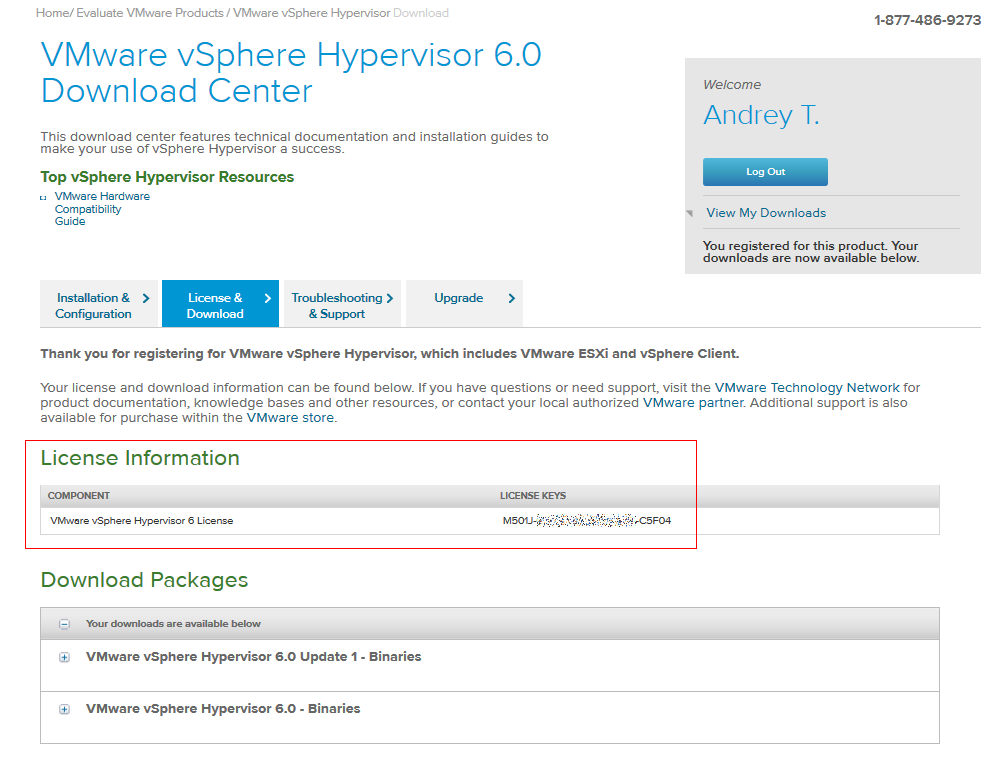Viewport: 992px width, 760px height.
Task: Go to the VMware store link
Action: (x=290, y=418)
